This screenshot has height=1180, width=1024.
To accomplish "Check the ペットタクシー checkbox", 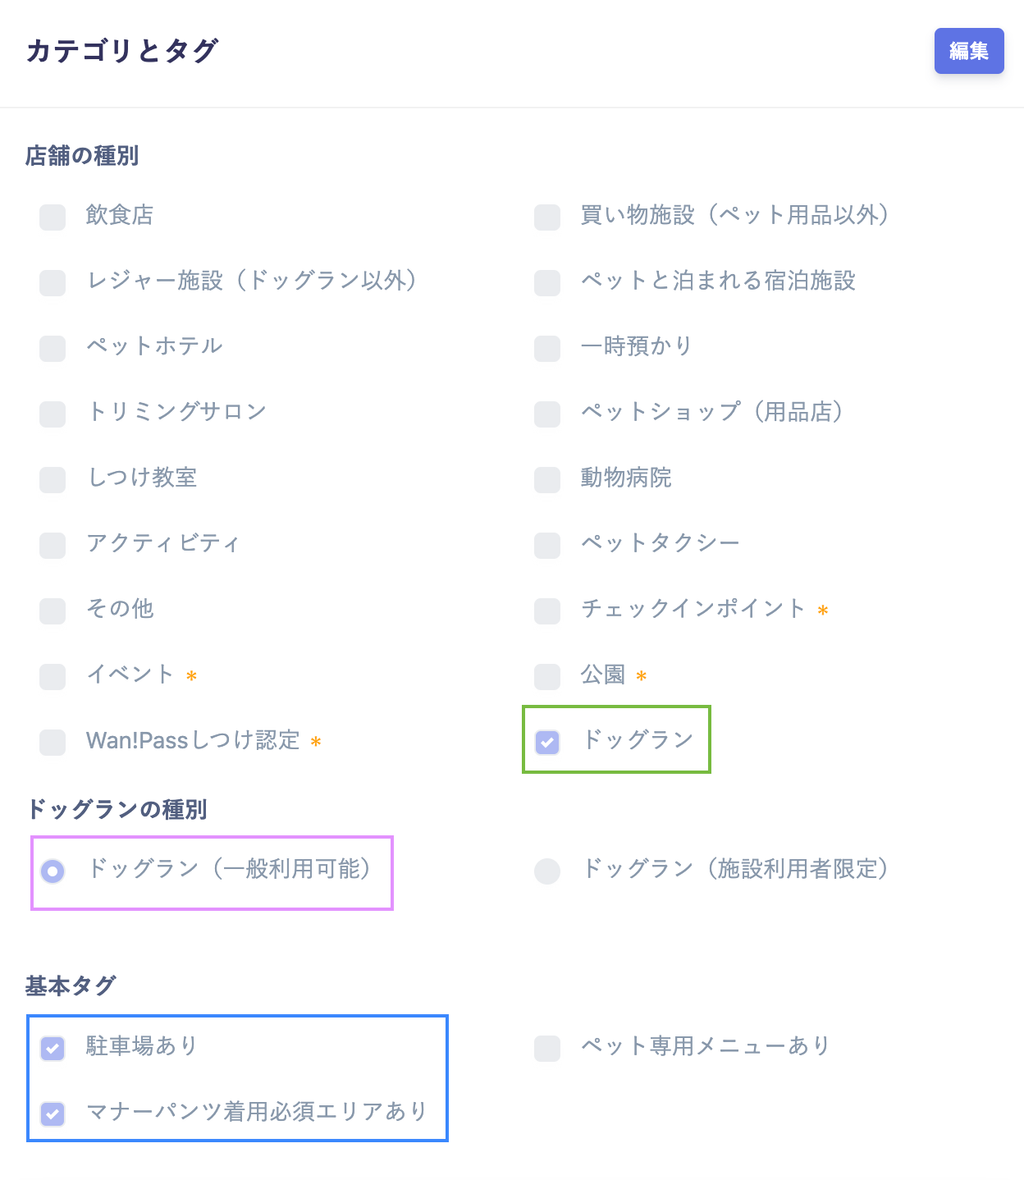I will tap(547, 545).
